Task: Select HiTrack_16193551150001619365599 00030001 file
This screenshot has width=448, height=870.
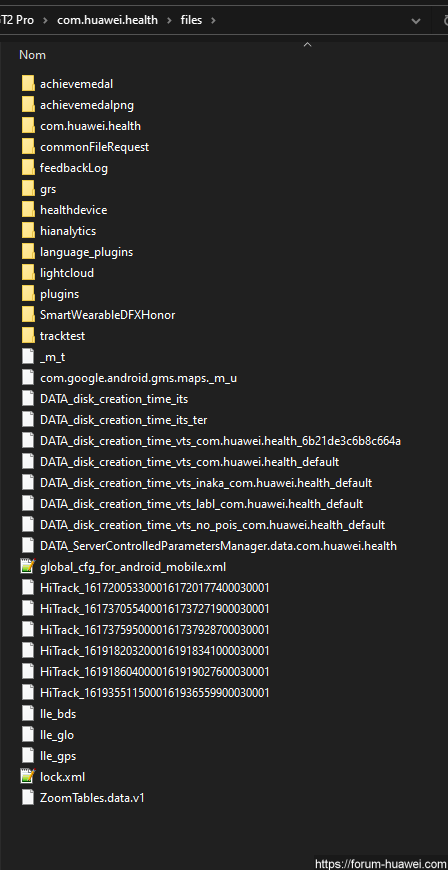Action: pyautogui.click(x=154, y=692)
